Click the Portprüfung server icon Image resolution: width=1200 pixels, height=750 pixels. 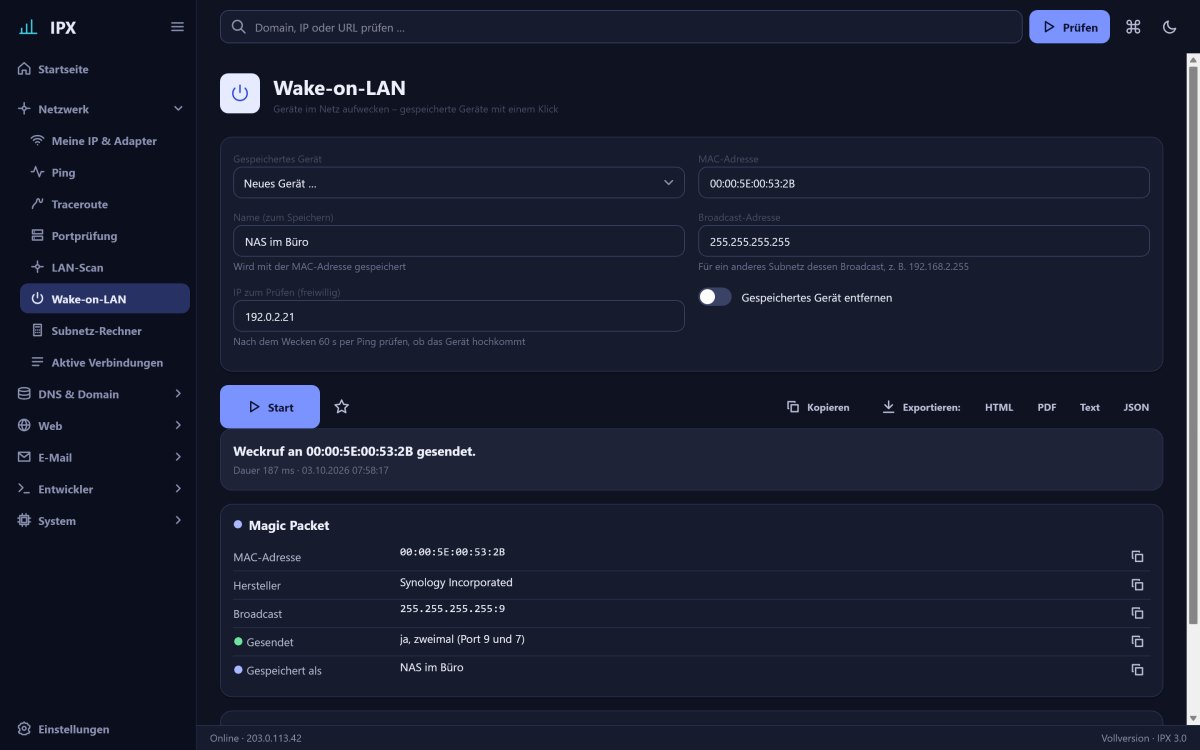coord(38,236)
